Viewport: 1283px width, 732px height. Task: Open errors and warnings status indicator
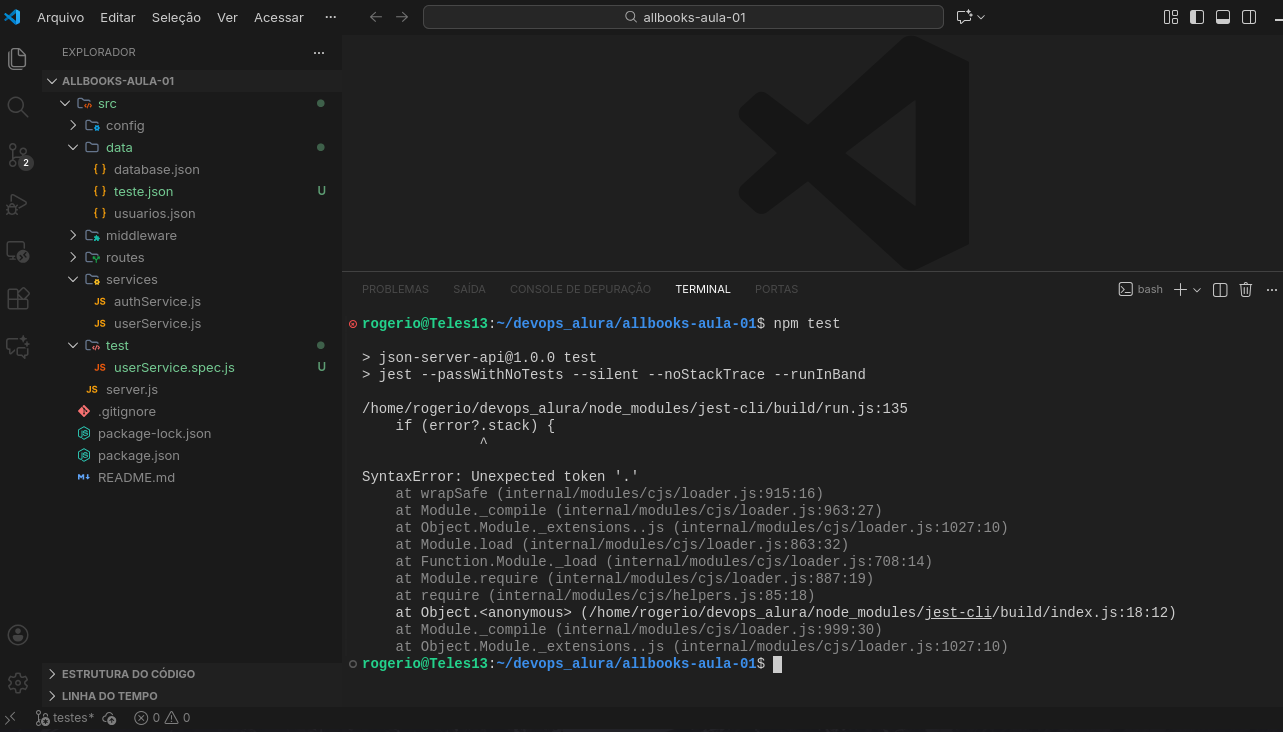[162, 718]
